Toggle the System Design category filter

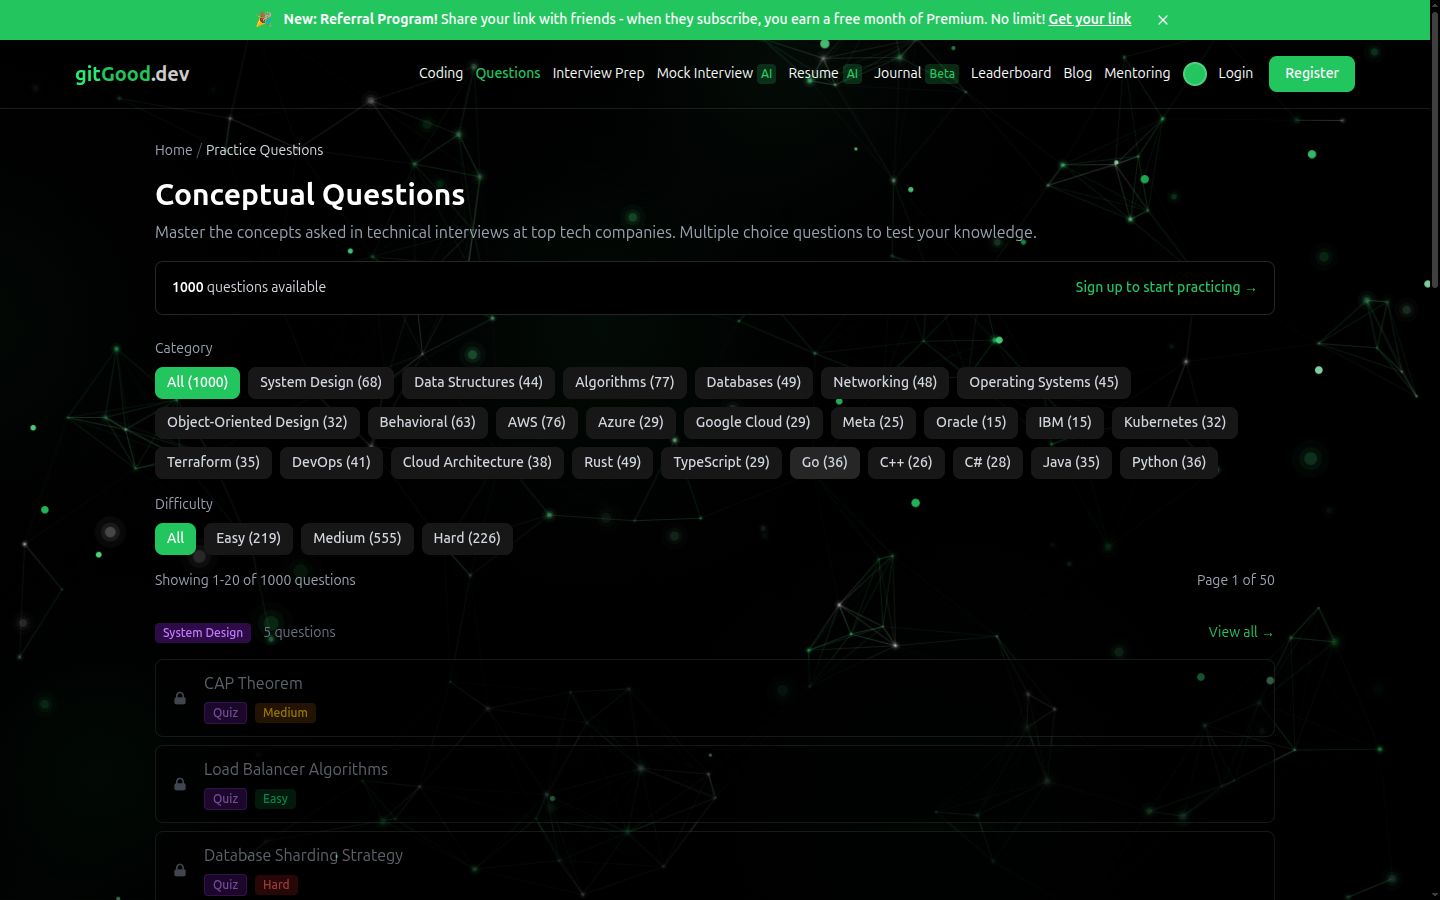point(320,382)
